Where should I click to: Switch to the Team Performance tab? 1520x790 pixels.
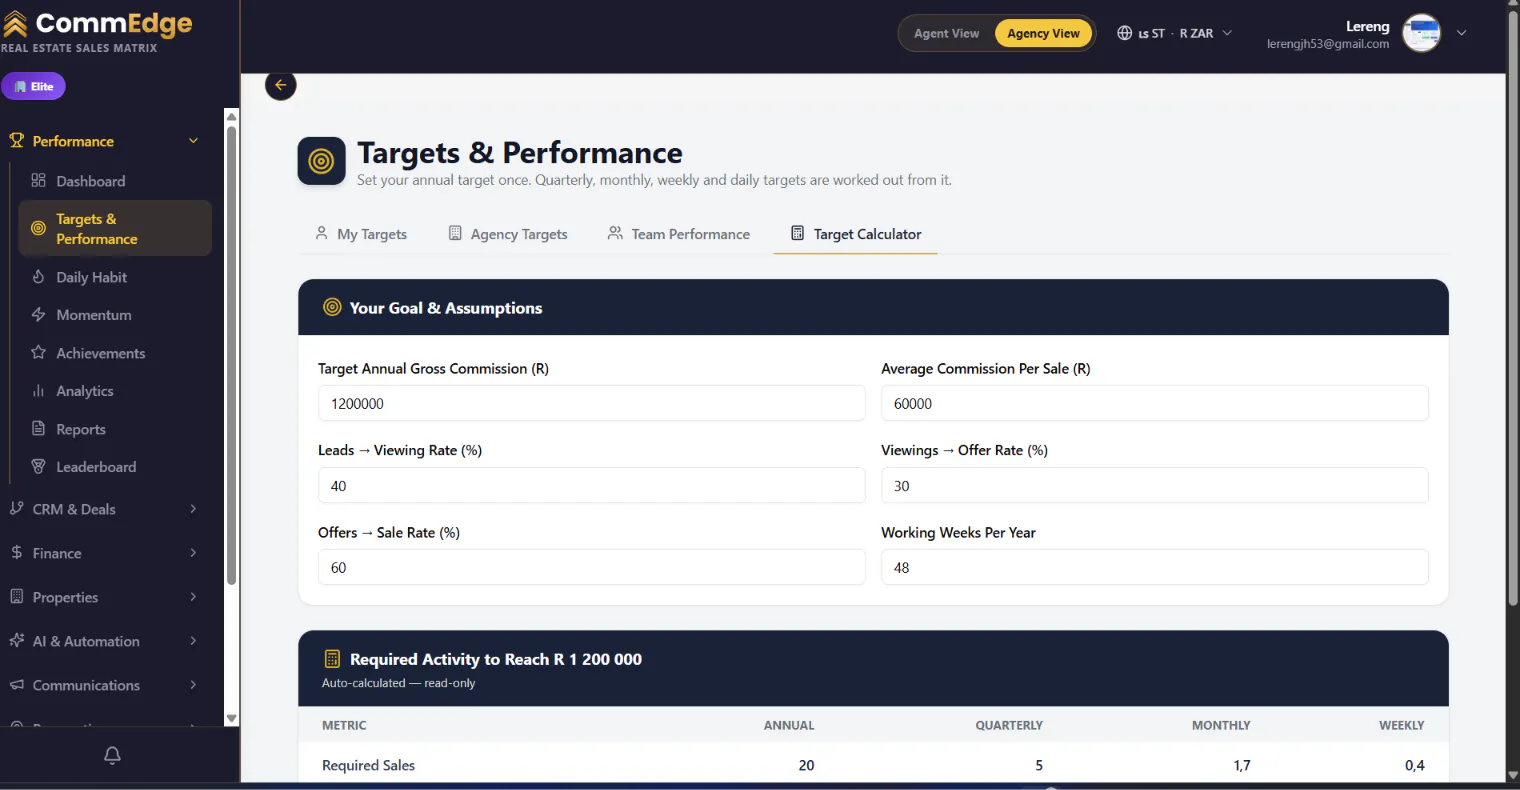pos(679,234)
